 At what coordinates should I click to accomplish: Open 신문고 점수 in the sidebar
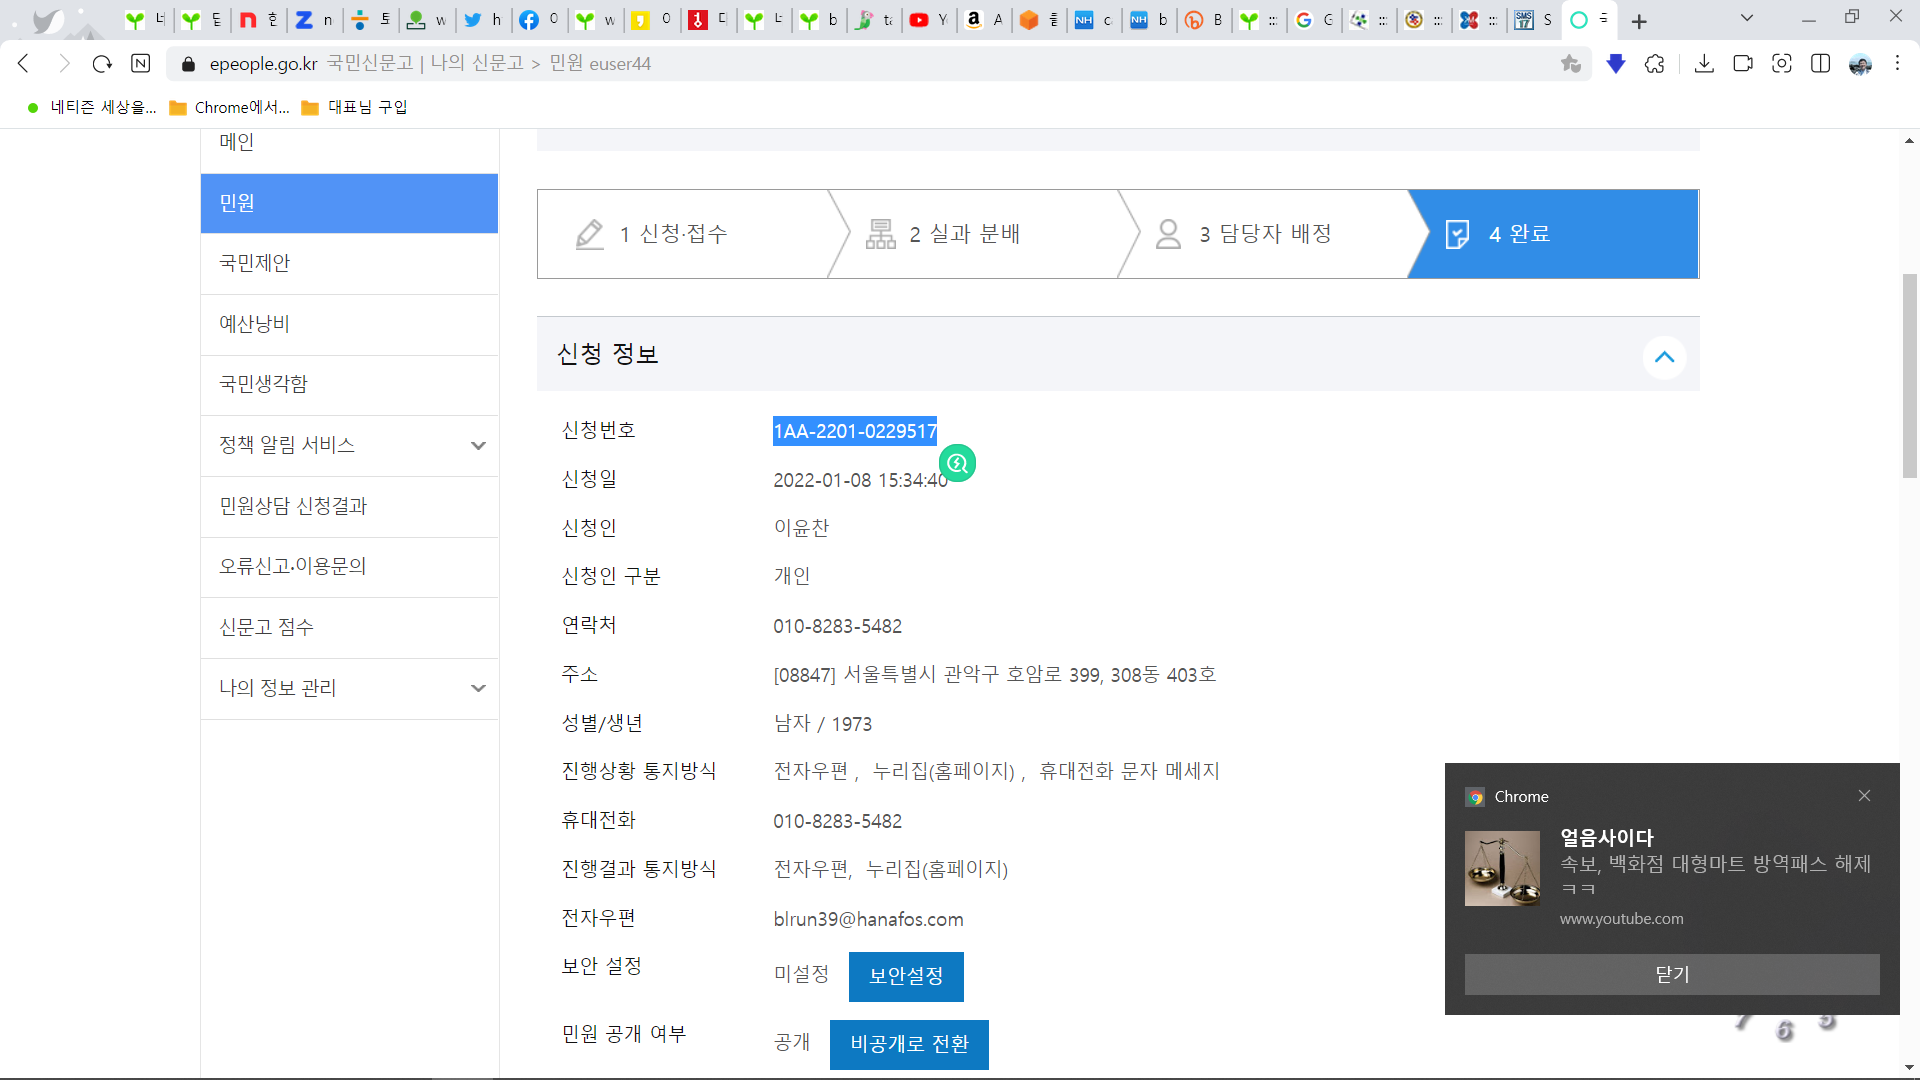(x=349, y=627)
